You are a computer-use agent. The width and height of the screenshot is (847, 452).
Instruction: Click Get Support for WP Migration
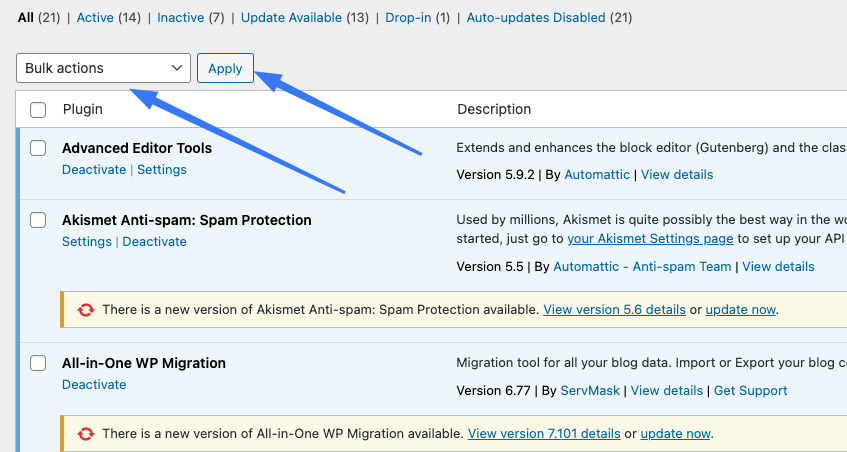coord(750,391)
